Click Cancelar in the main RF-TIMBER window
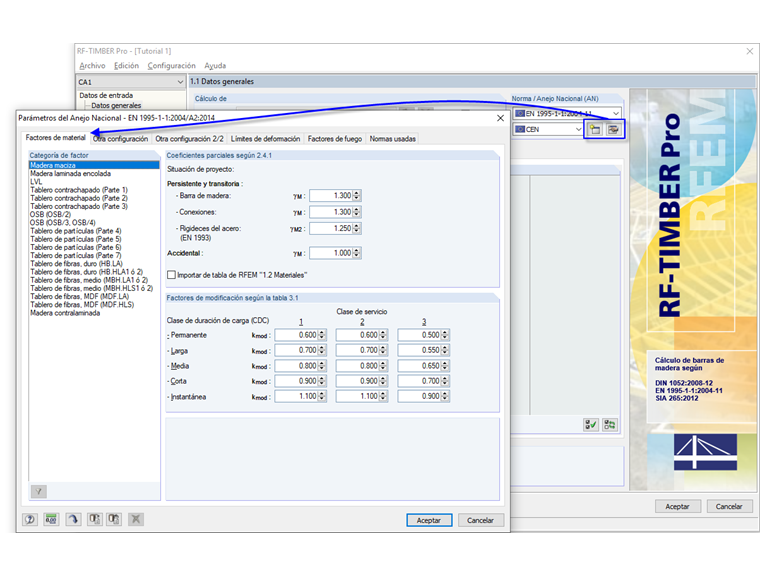 click(x=729, y=506)
